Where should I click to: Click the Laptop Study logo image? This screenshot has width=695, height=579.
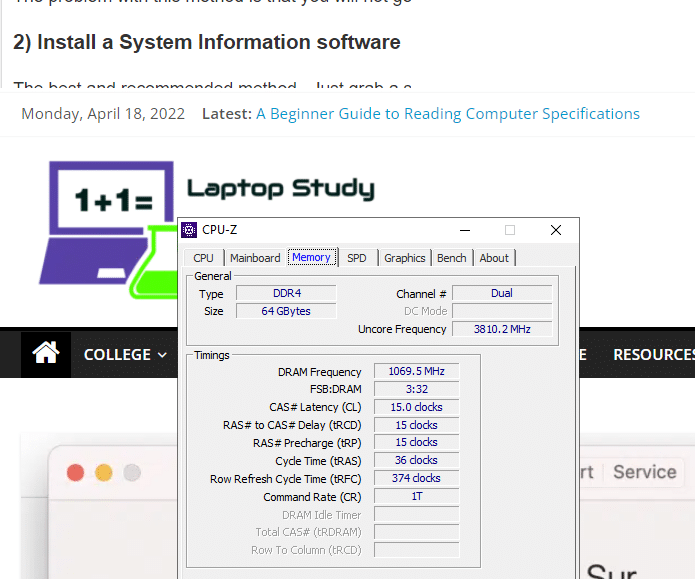pos(111,230)
